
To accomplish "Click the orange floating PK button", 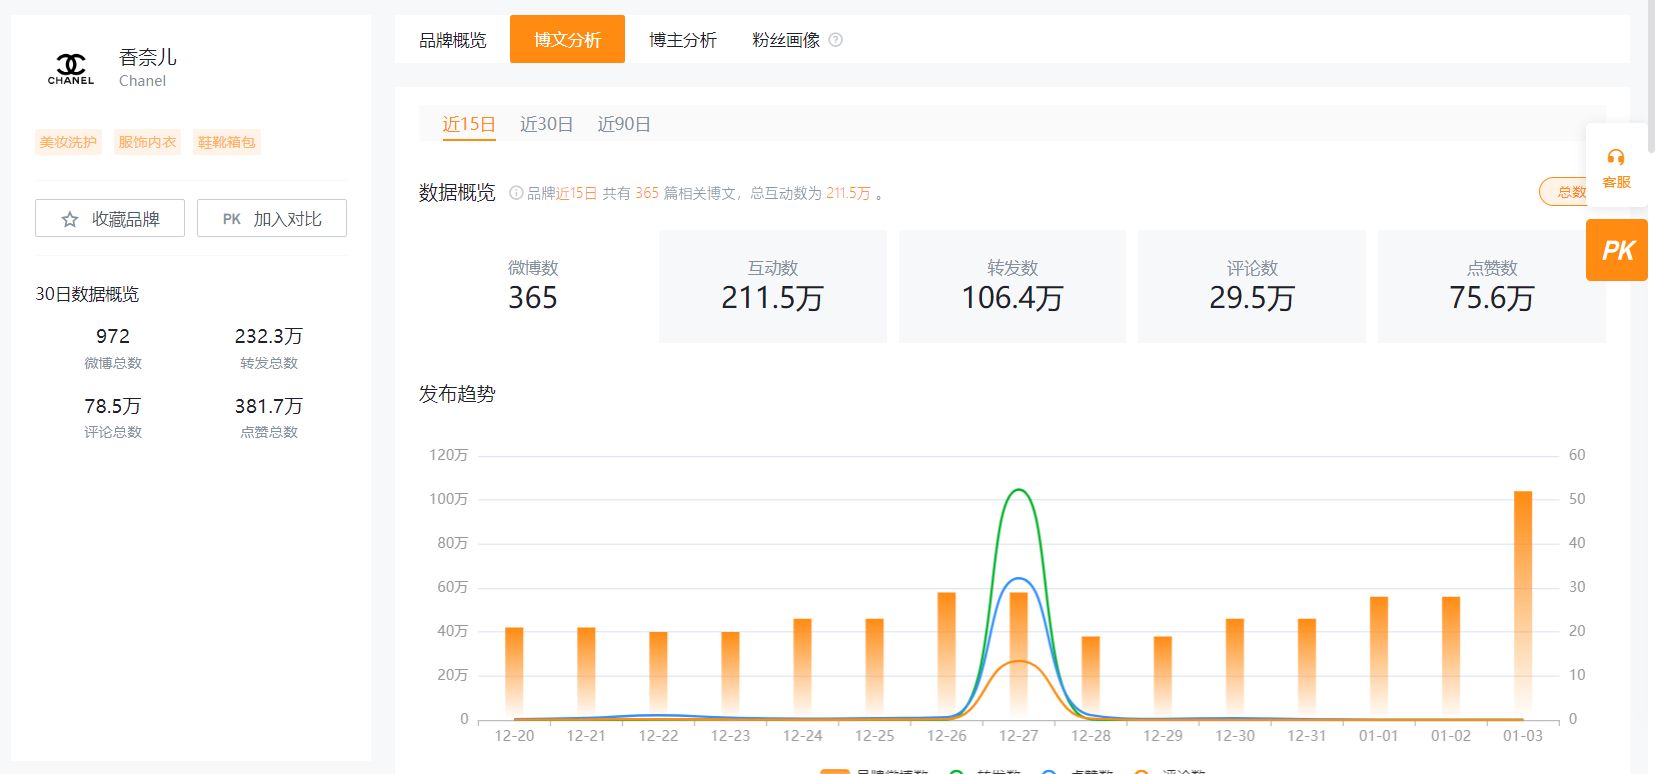I will (x=1617, y=250).
